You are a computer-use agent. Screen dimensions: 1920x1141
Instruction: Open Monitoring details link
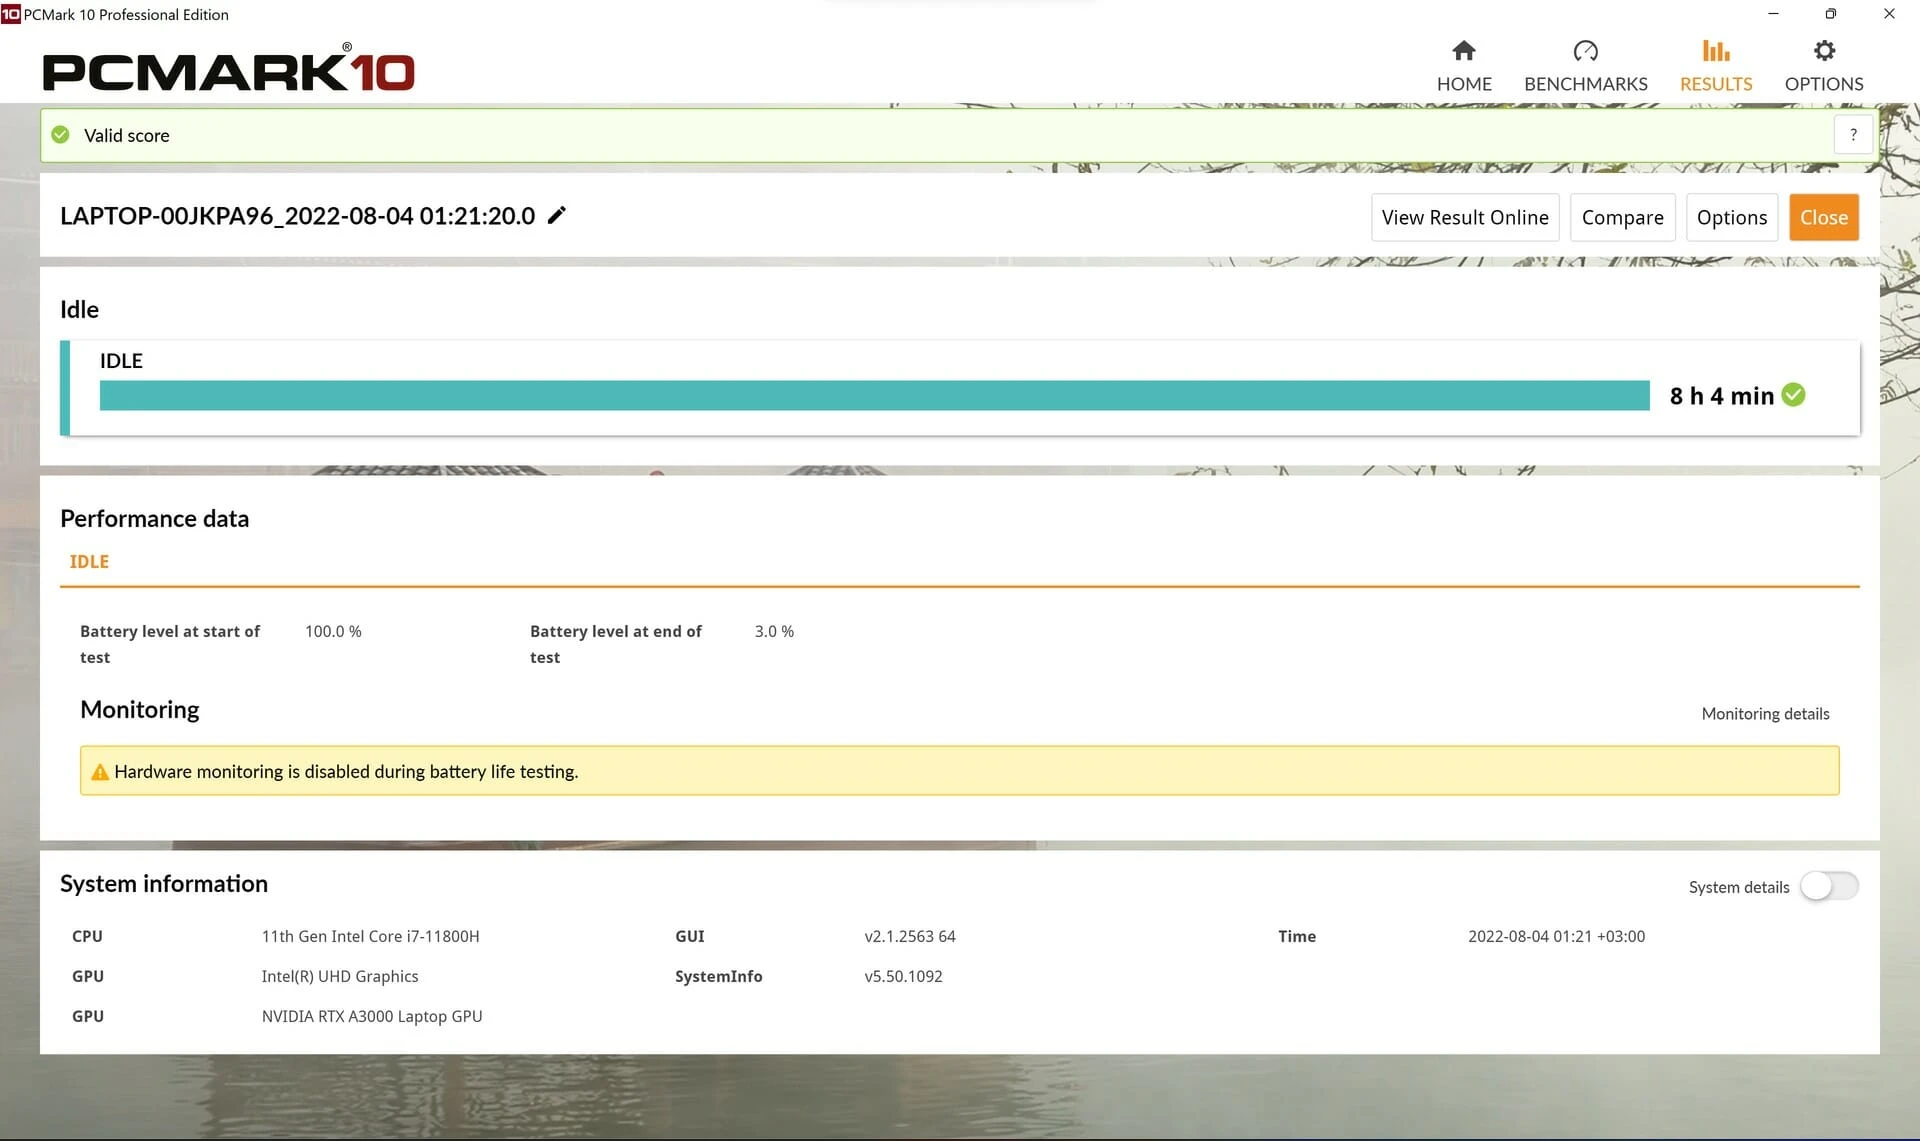point(1765,714)
